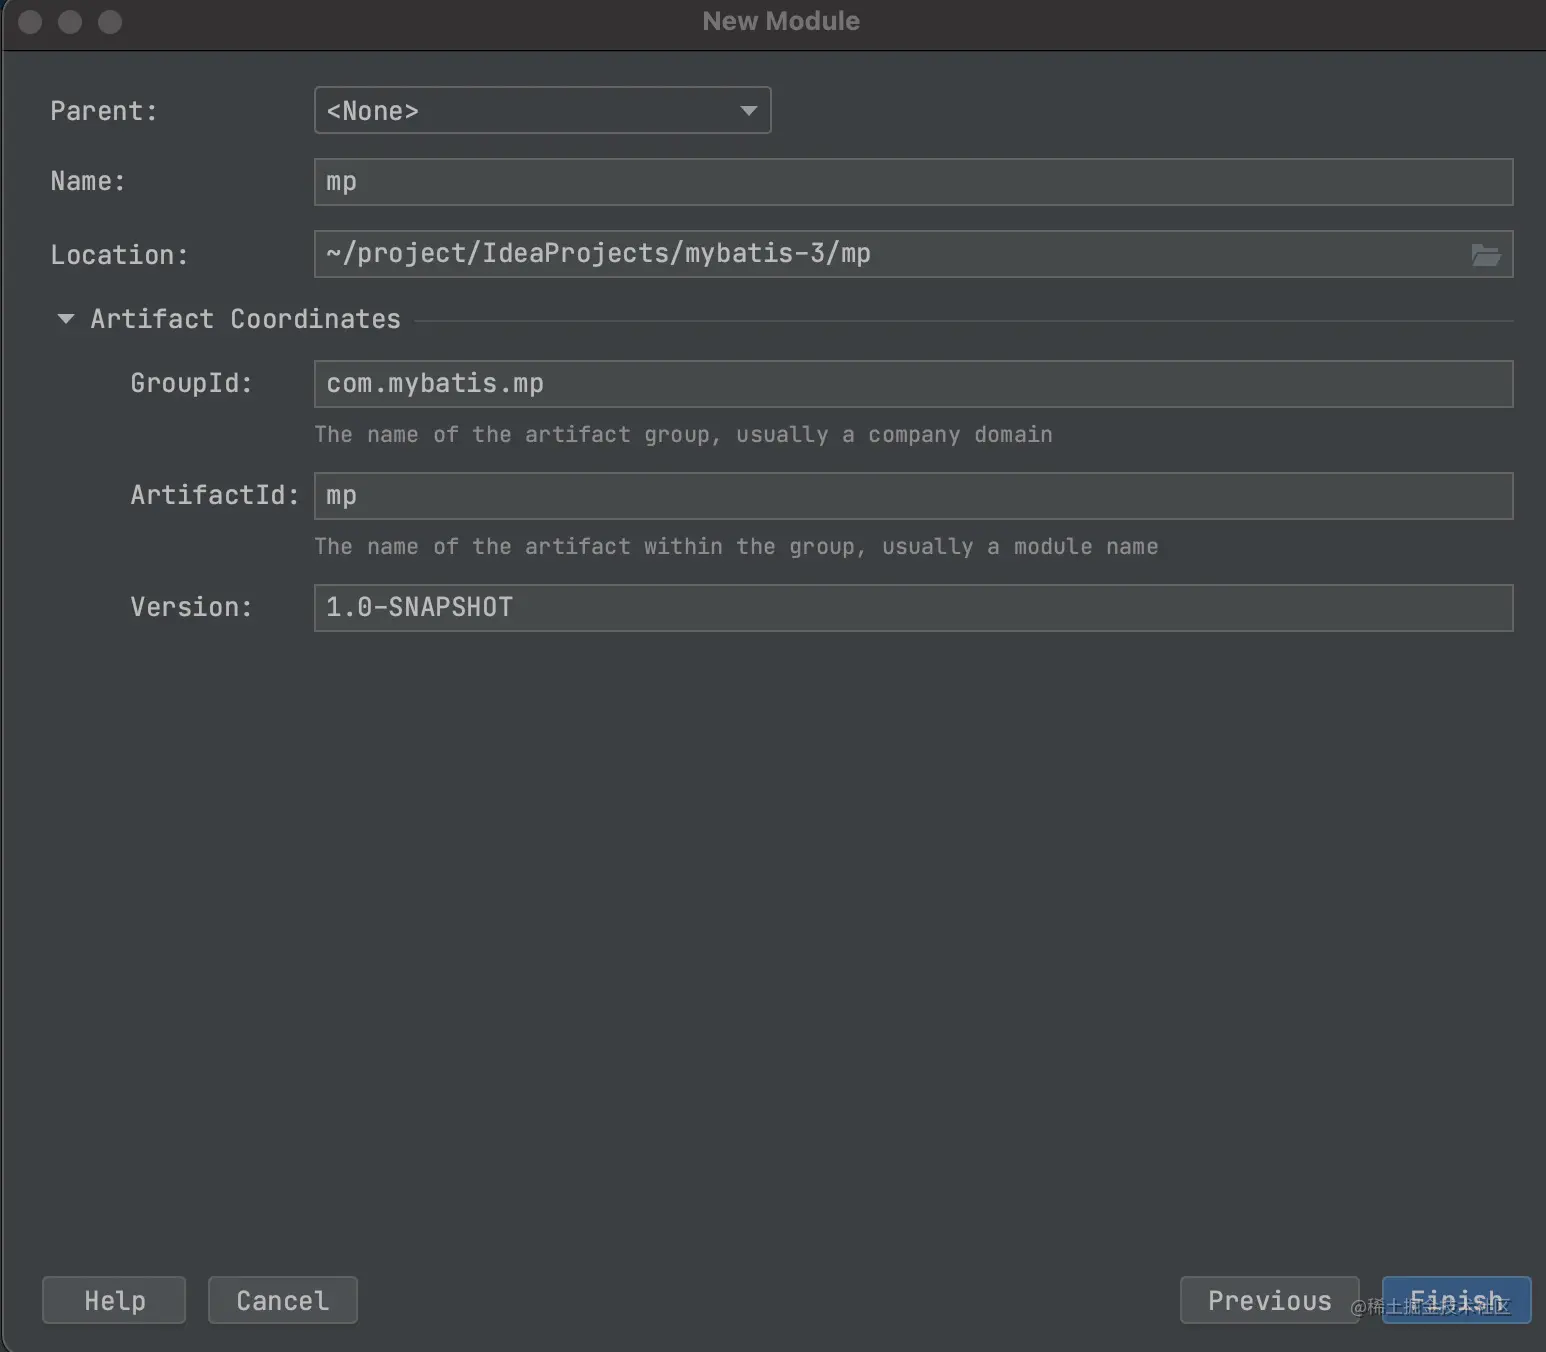
Task: Click Finish to create the module
Action: click(1456, 1300)
